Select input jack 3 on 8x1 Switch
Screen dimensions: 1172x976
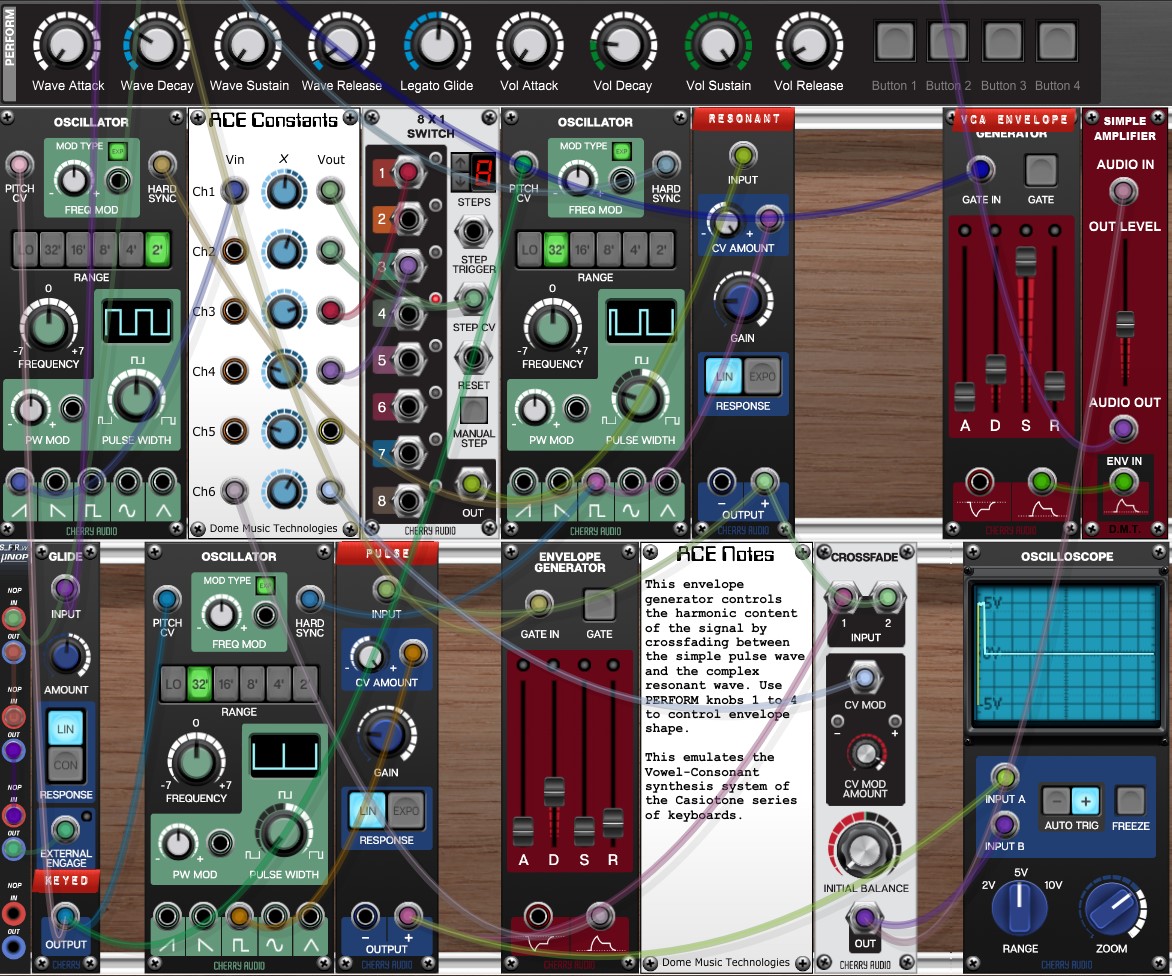[408, 265]
